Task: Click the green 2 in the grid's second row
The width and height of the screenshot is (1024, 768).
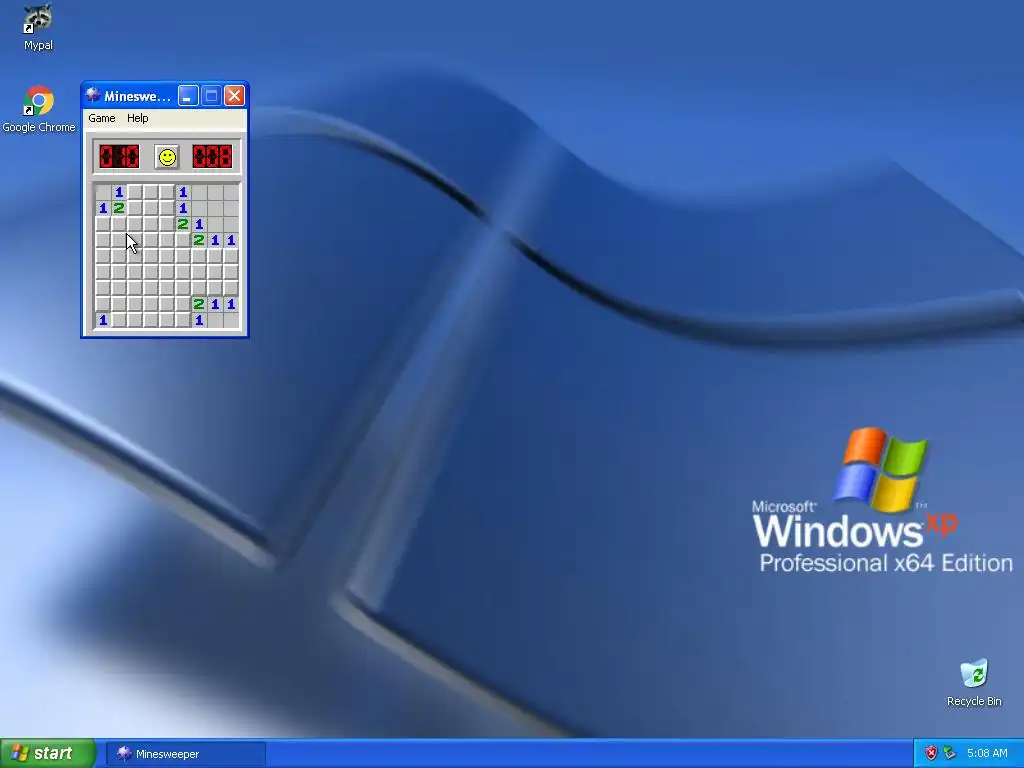Action: click(119, 208)
